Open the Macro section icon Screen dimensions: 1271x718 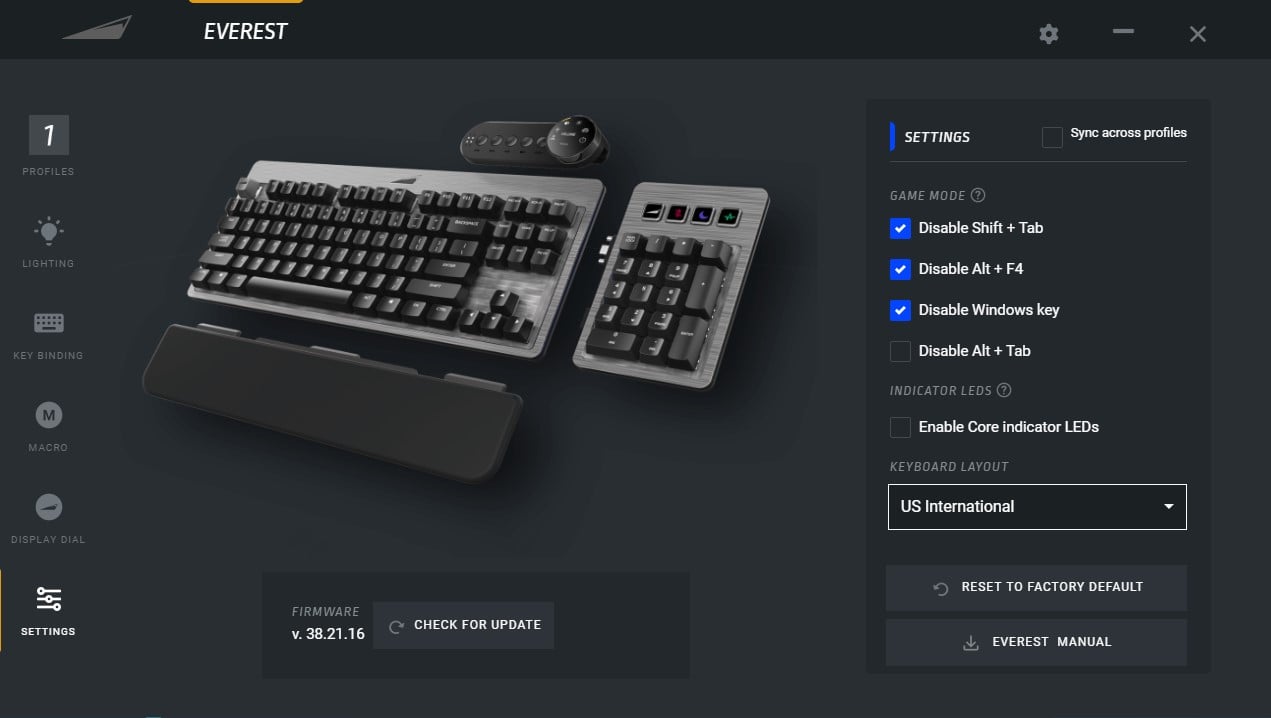(48, 414)
